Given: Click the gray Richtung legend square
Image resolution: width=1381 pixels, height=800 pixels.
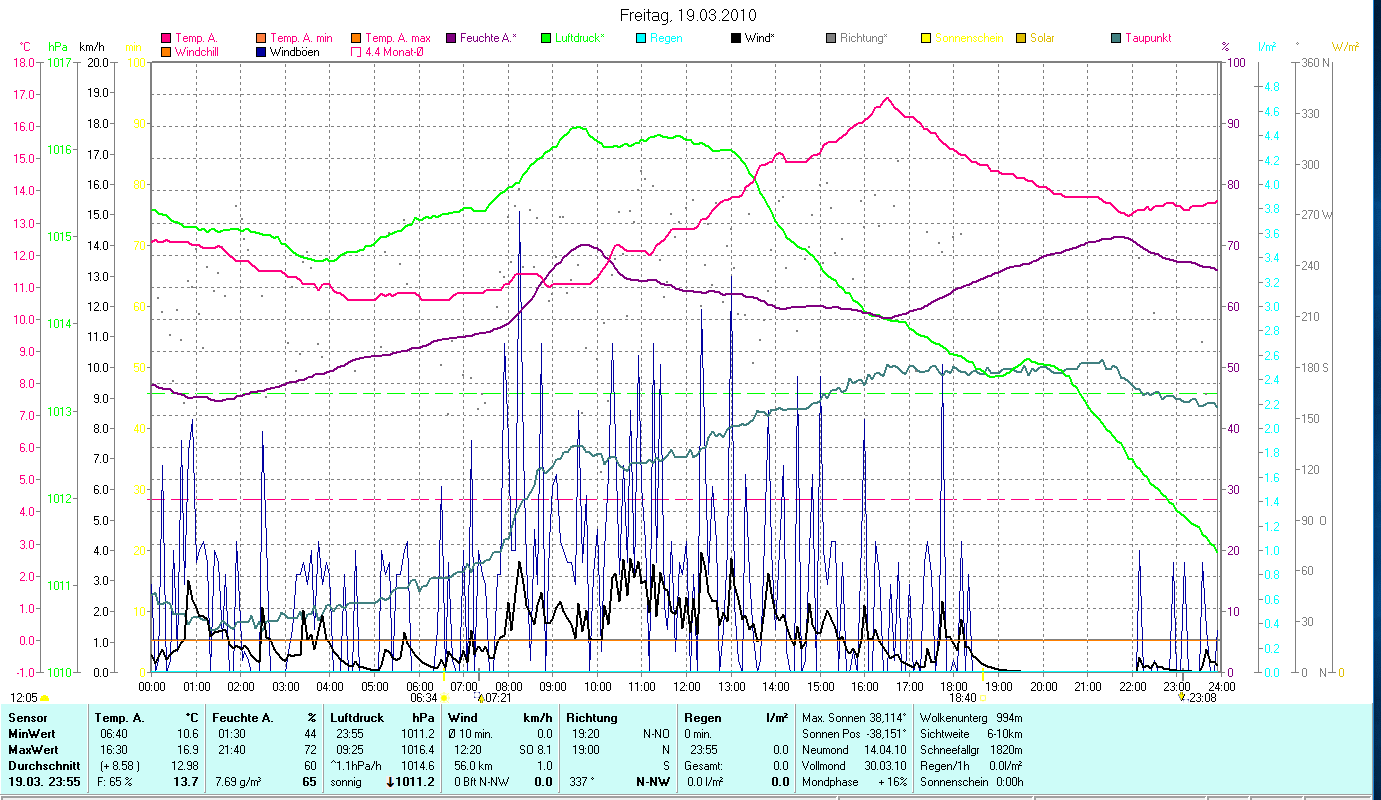Looking at the screenshot, I should pos(831,38).
